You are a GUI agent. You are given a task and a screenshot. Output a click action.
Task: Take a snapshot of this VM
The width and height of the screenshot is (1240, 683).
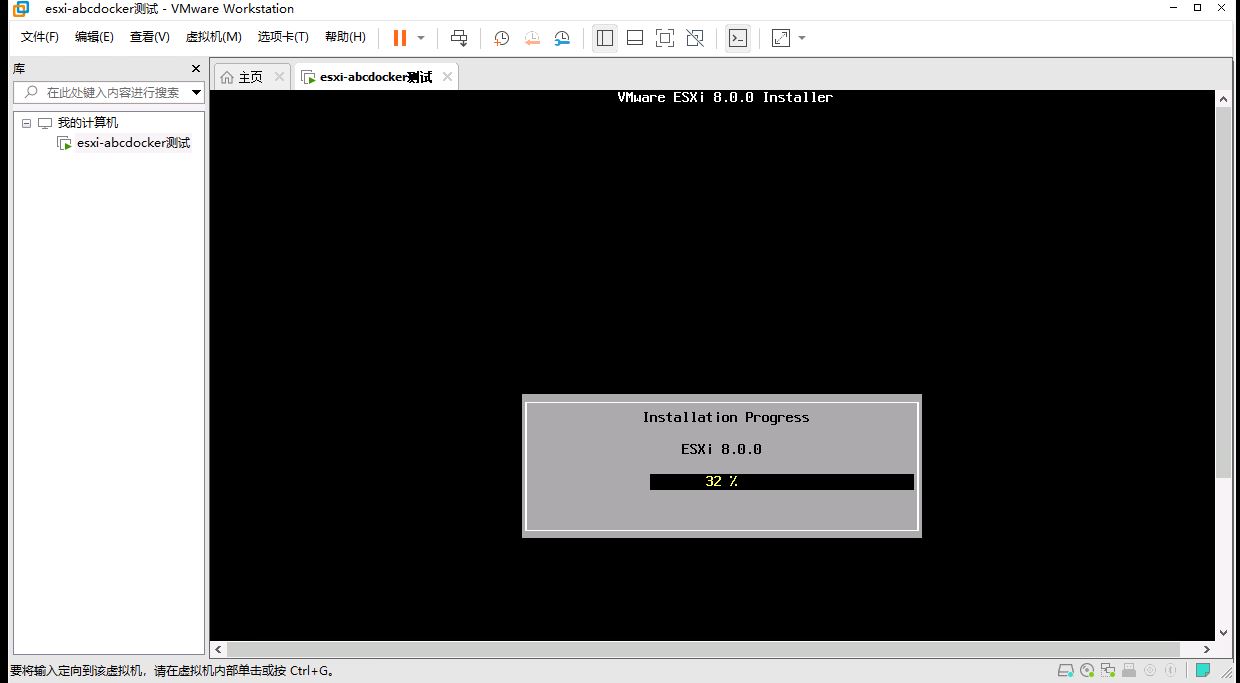tap(501, 38)
